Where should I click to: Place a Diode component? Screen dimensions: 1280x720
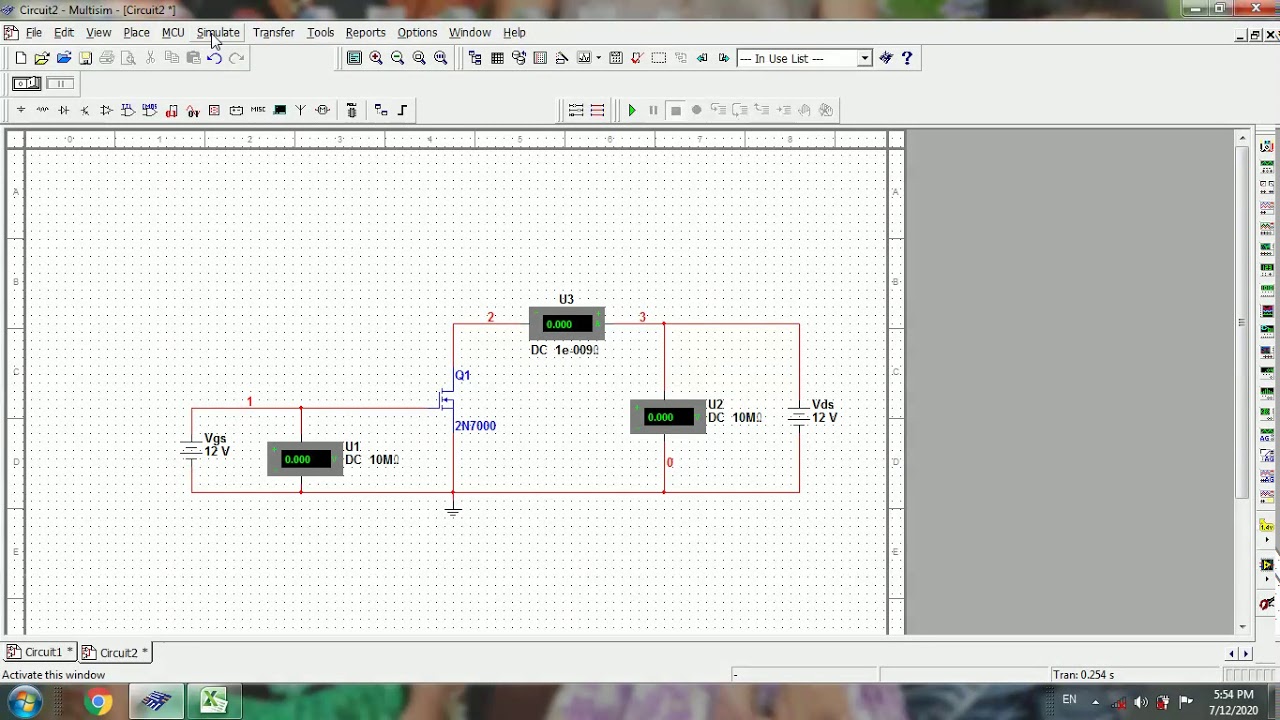tap(63, 110)
